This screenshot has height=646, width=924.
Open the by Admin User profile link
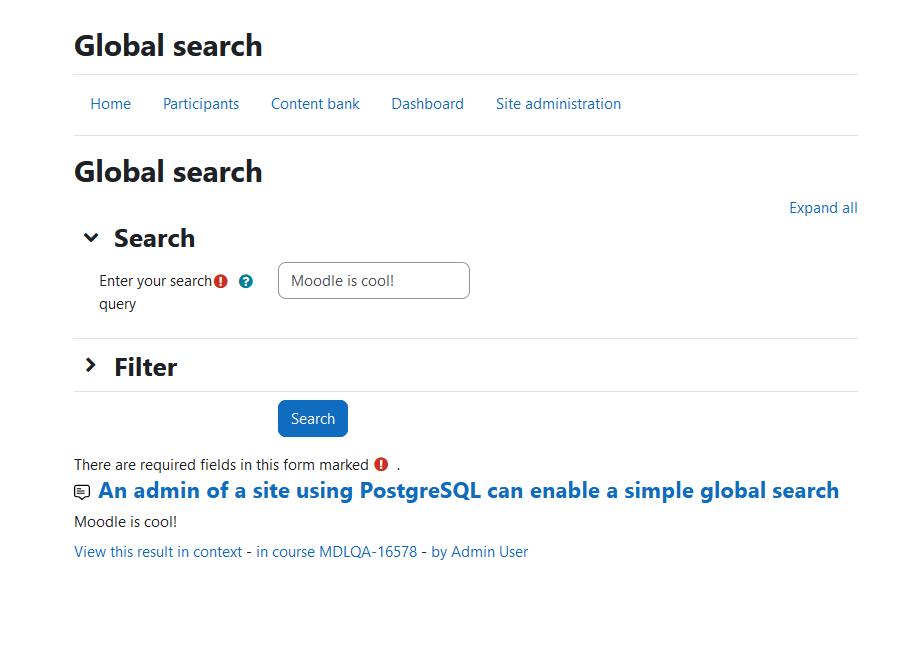pyautogui.click(x=480, y=552)
